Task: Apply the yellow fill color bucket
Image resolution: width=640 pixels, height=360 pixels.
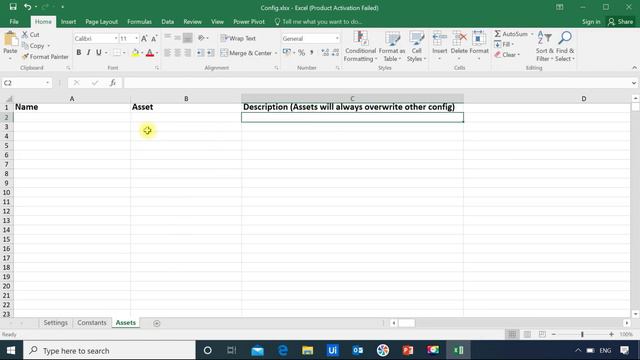Action: pyautogui.click(x=135, y=53)
